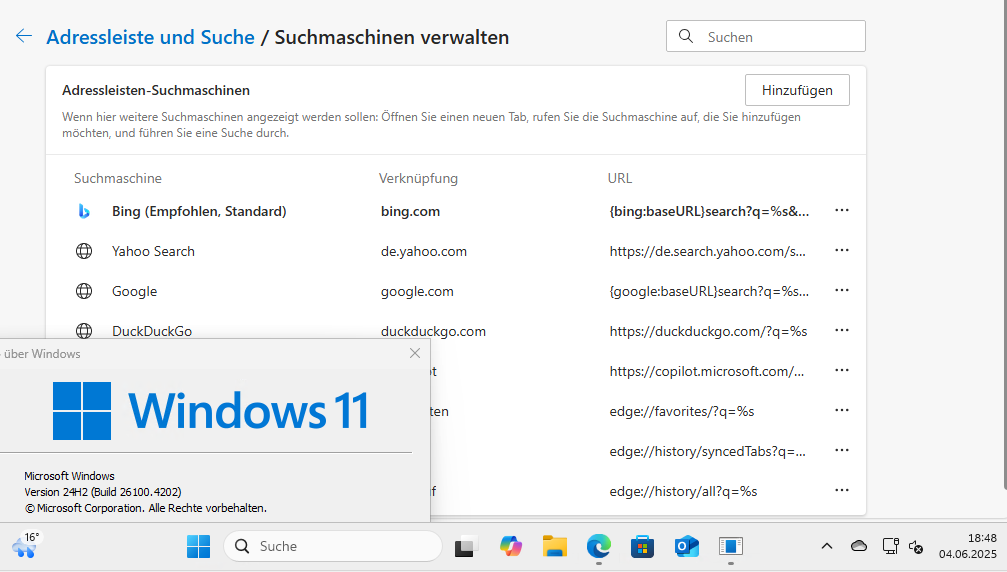Click the duckduckgo.com shortcut text
The image size is (1007, 572).
click(433, 331)
